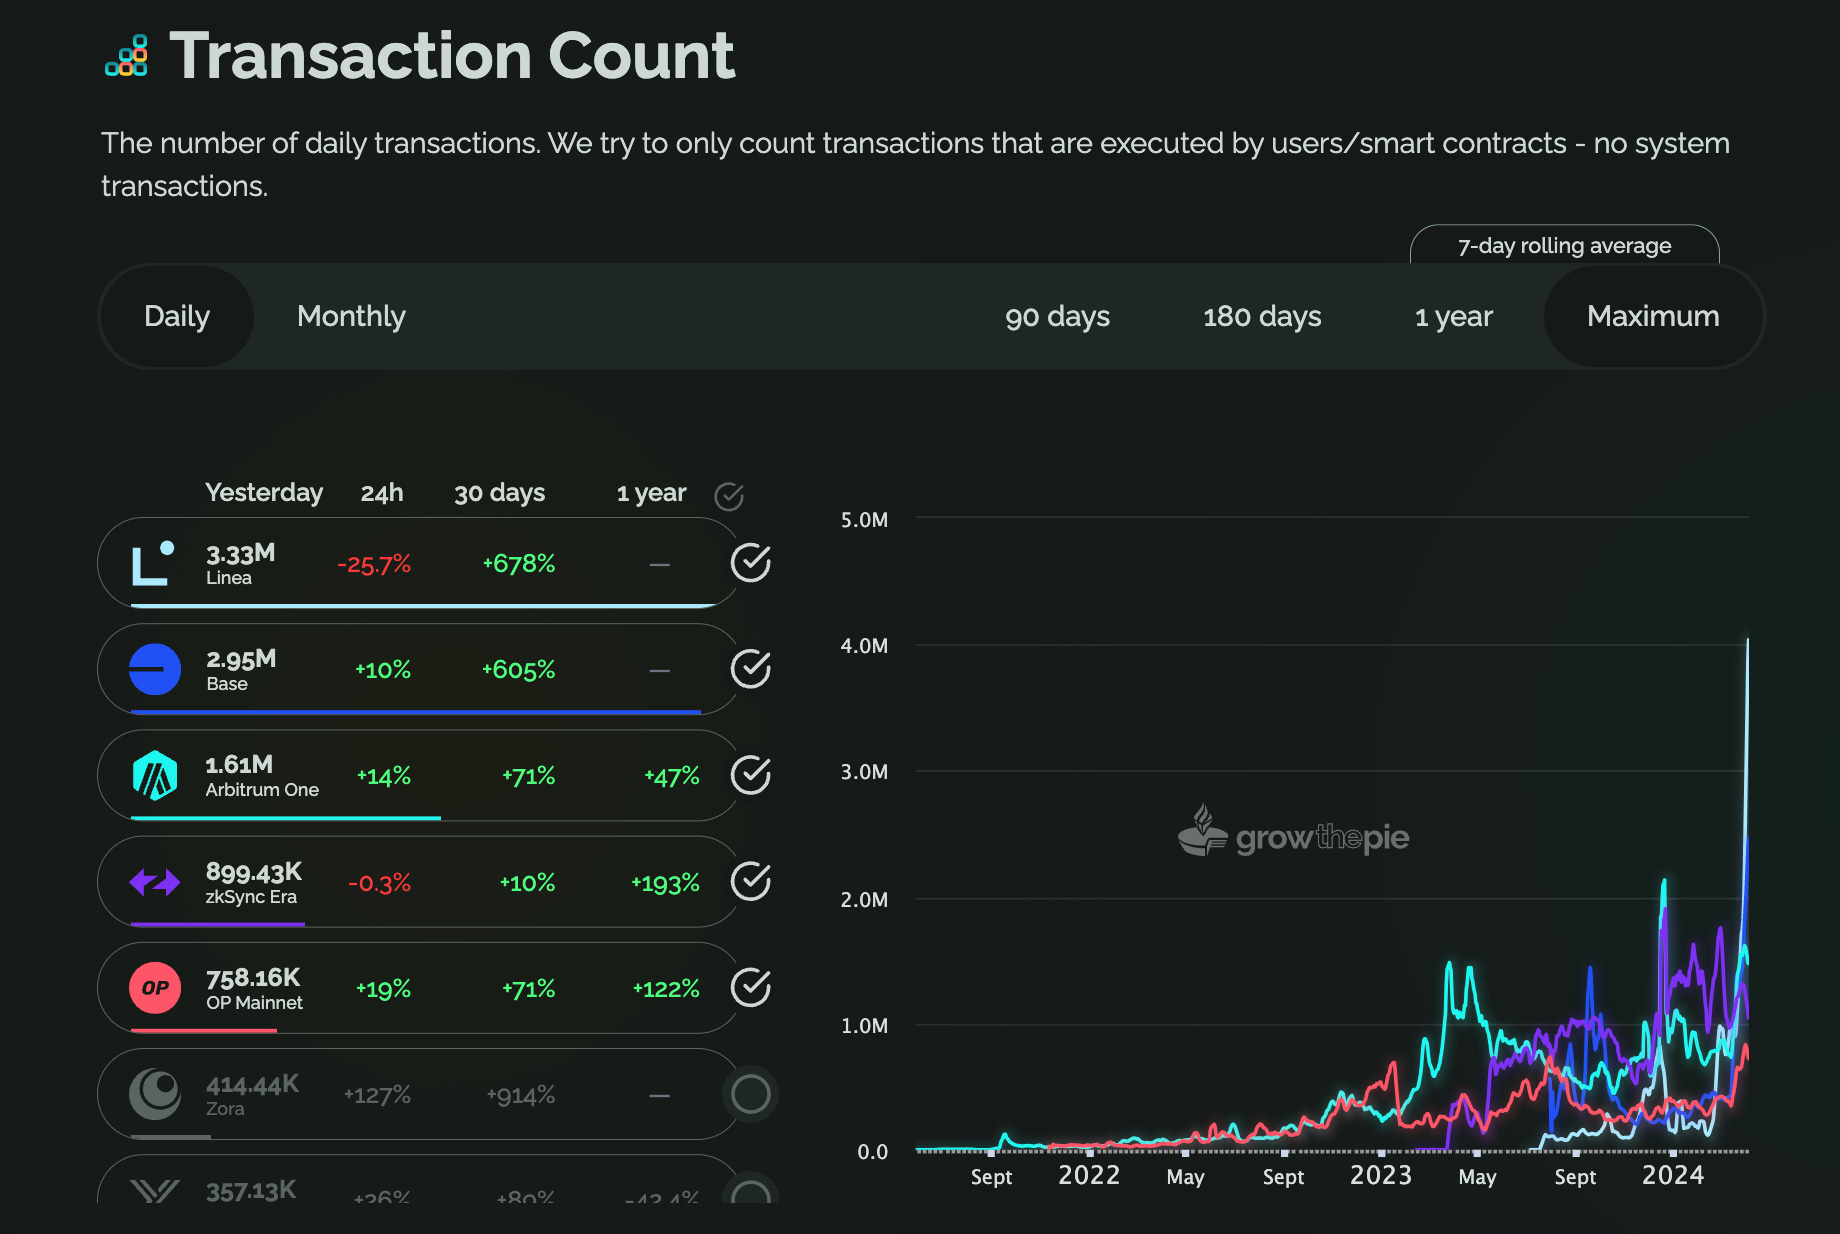Viewport: 1840px width, 1234px height.
Task: Click the 2023 label on chart axis
Action: tap(1381, 1175)
